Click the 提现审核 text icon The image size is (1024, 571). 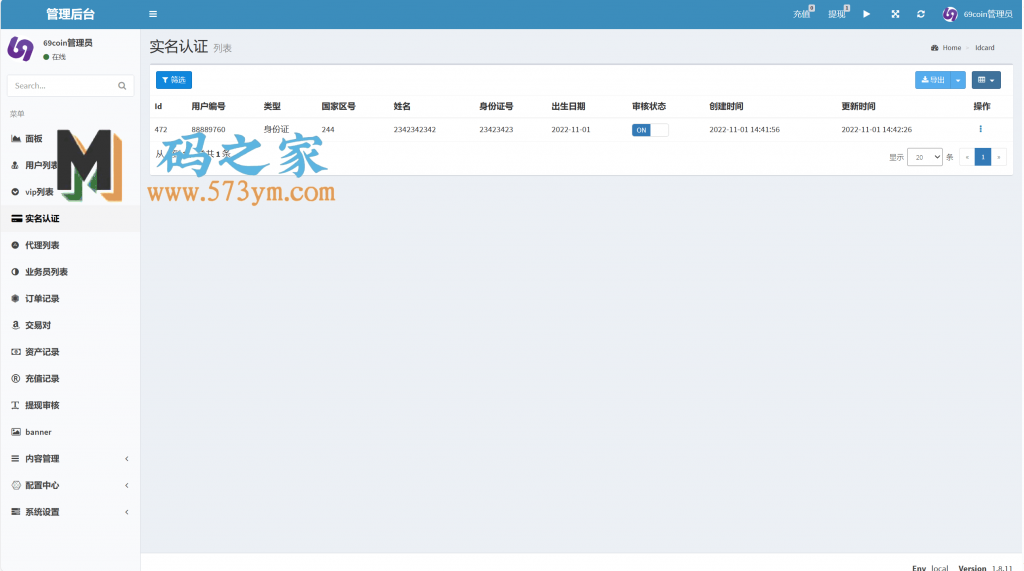click(16, 405)
